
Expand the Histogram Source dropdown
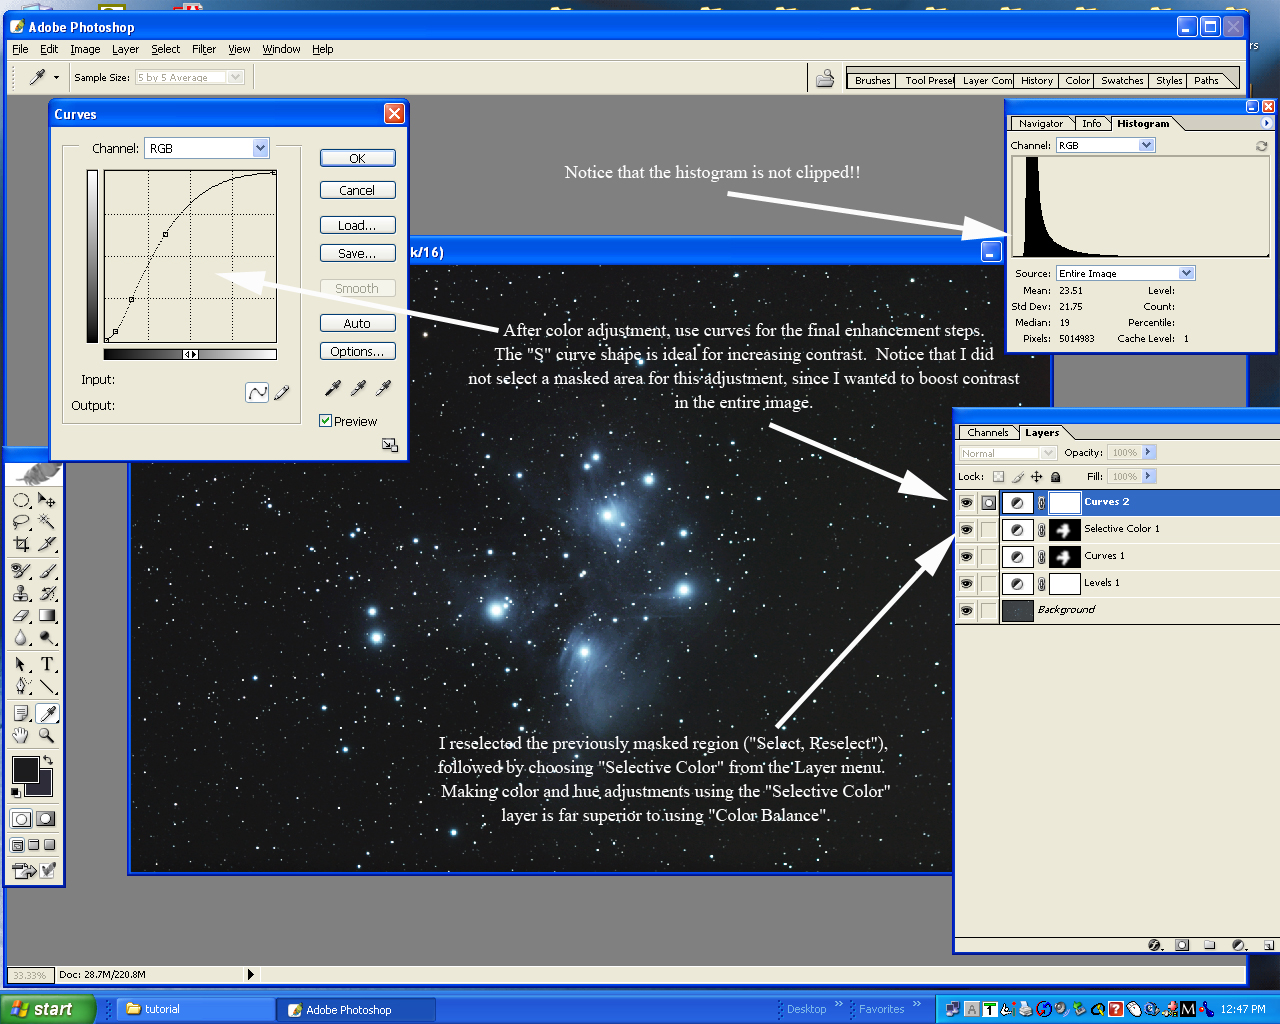1186,273
